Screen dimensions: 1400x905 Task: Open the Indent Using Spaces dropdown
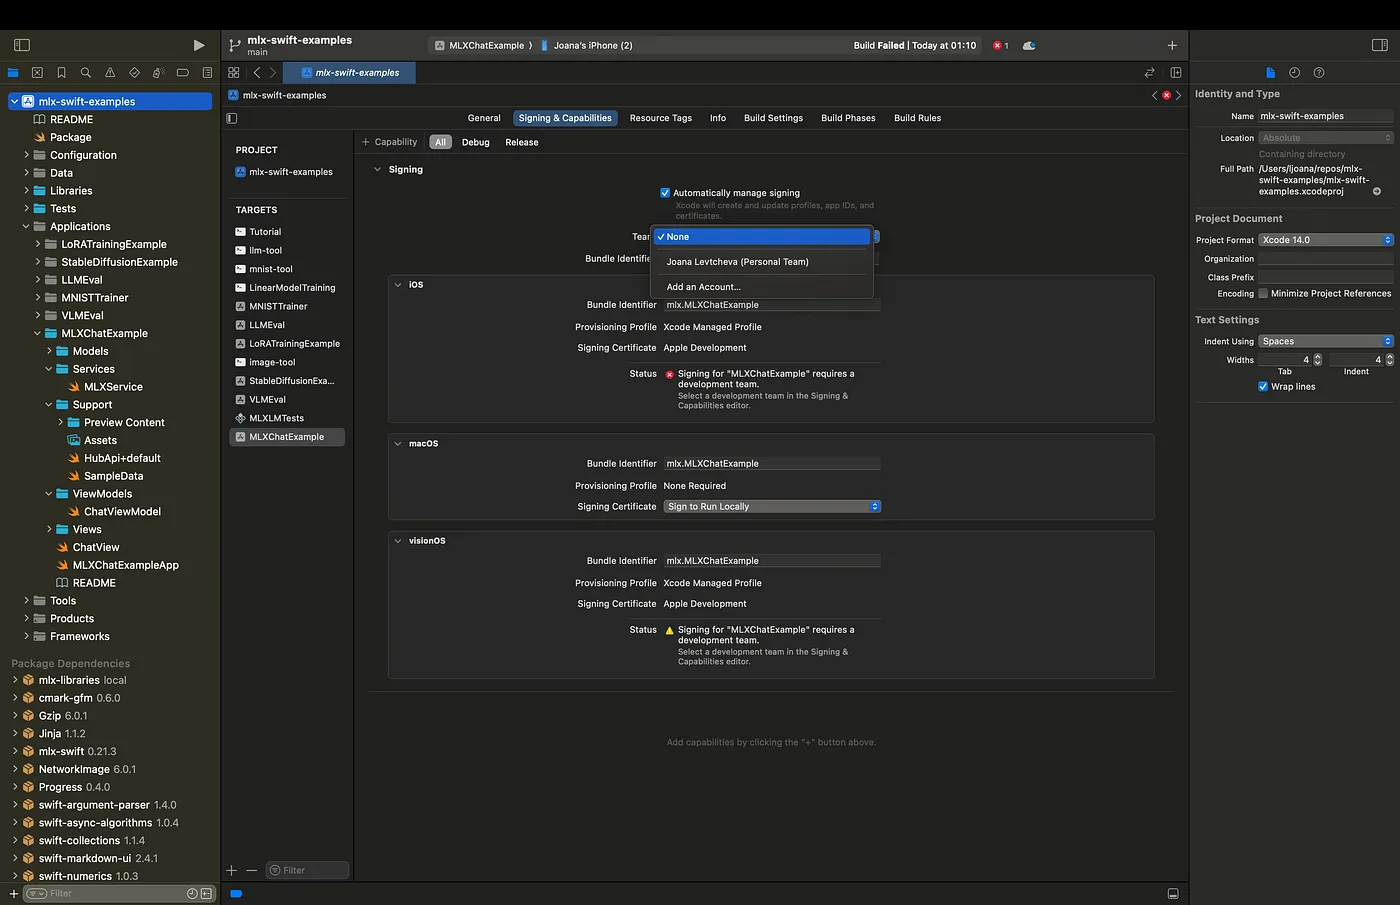1325,341
